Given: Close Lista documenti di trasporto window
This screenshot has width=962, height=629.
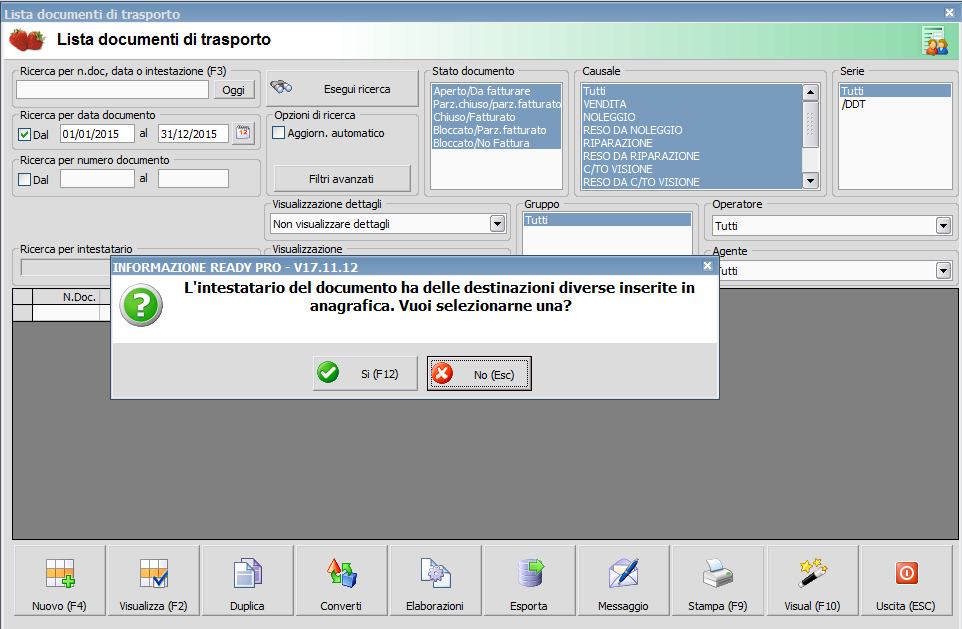Looking at the screenshot, I should click(x=949, y=12).
